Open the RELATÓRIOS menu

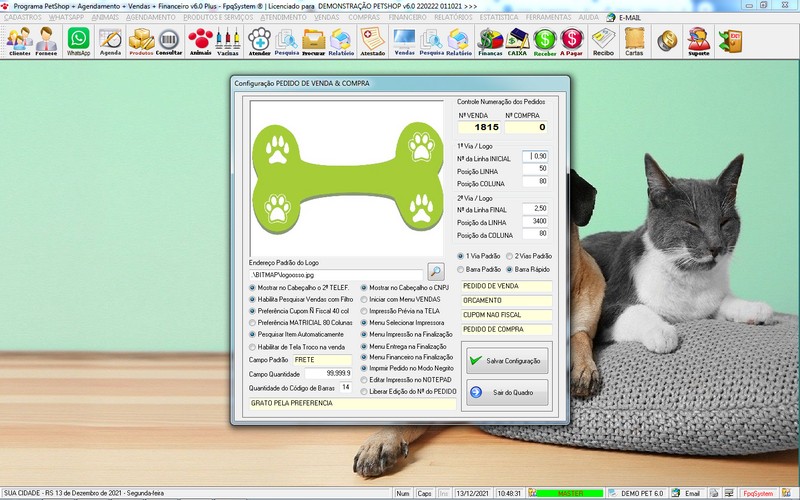click(x=453, y=17)
